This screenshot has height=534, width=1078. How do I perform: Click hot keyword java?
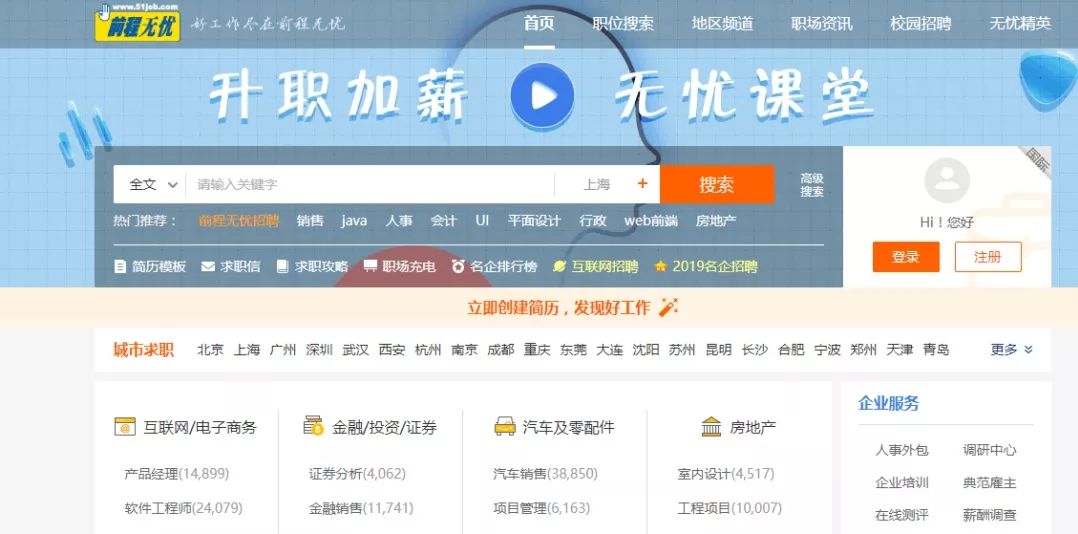(354, 221)
